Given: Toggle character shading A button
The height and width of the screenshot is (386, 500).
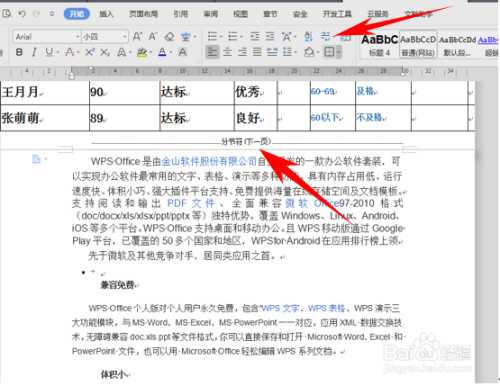Looking at the screenshot, I should pyautogui.click(x=182, y=52).
